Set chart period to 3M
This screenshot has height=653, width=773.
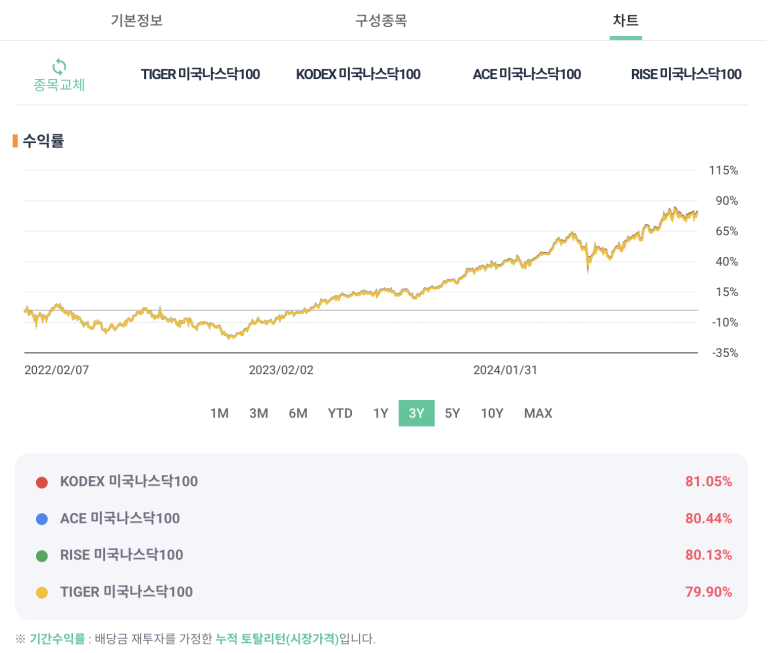(x=259, y=413)
